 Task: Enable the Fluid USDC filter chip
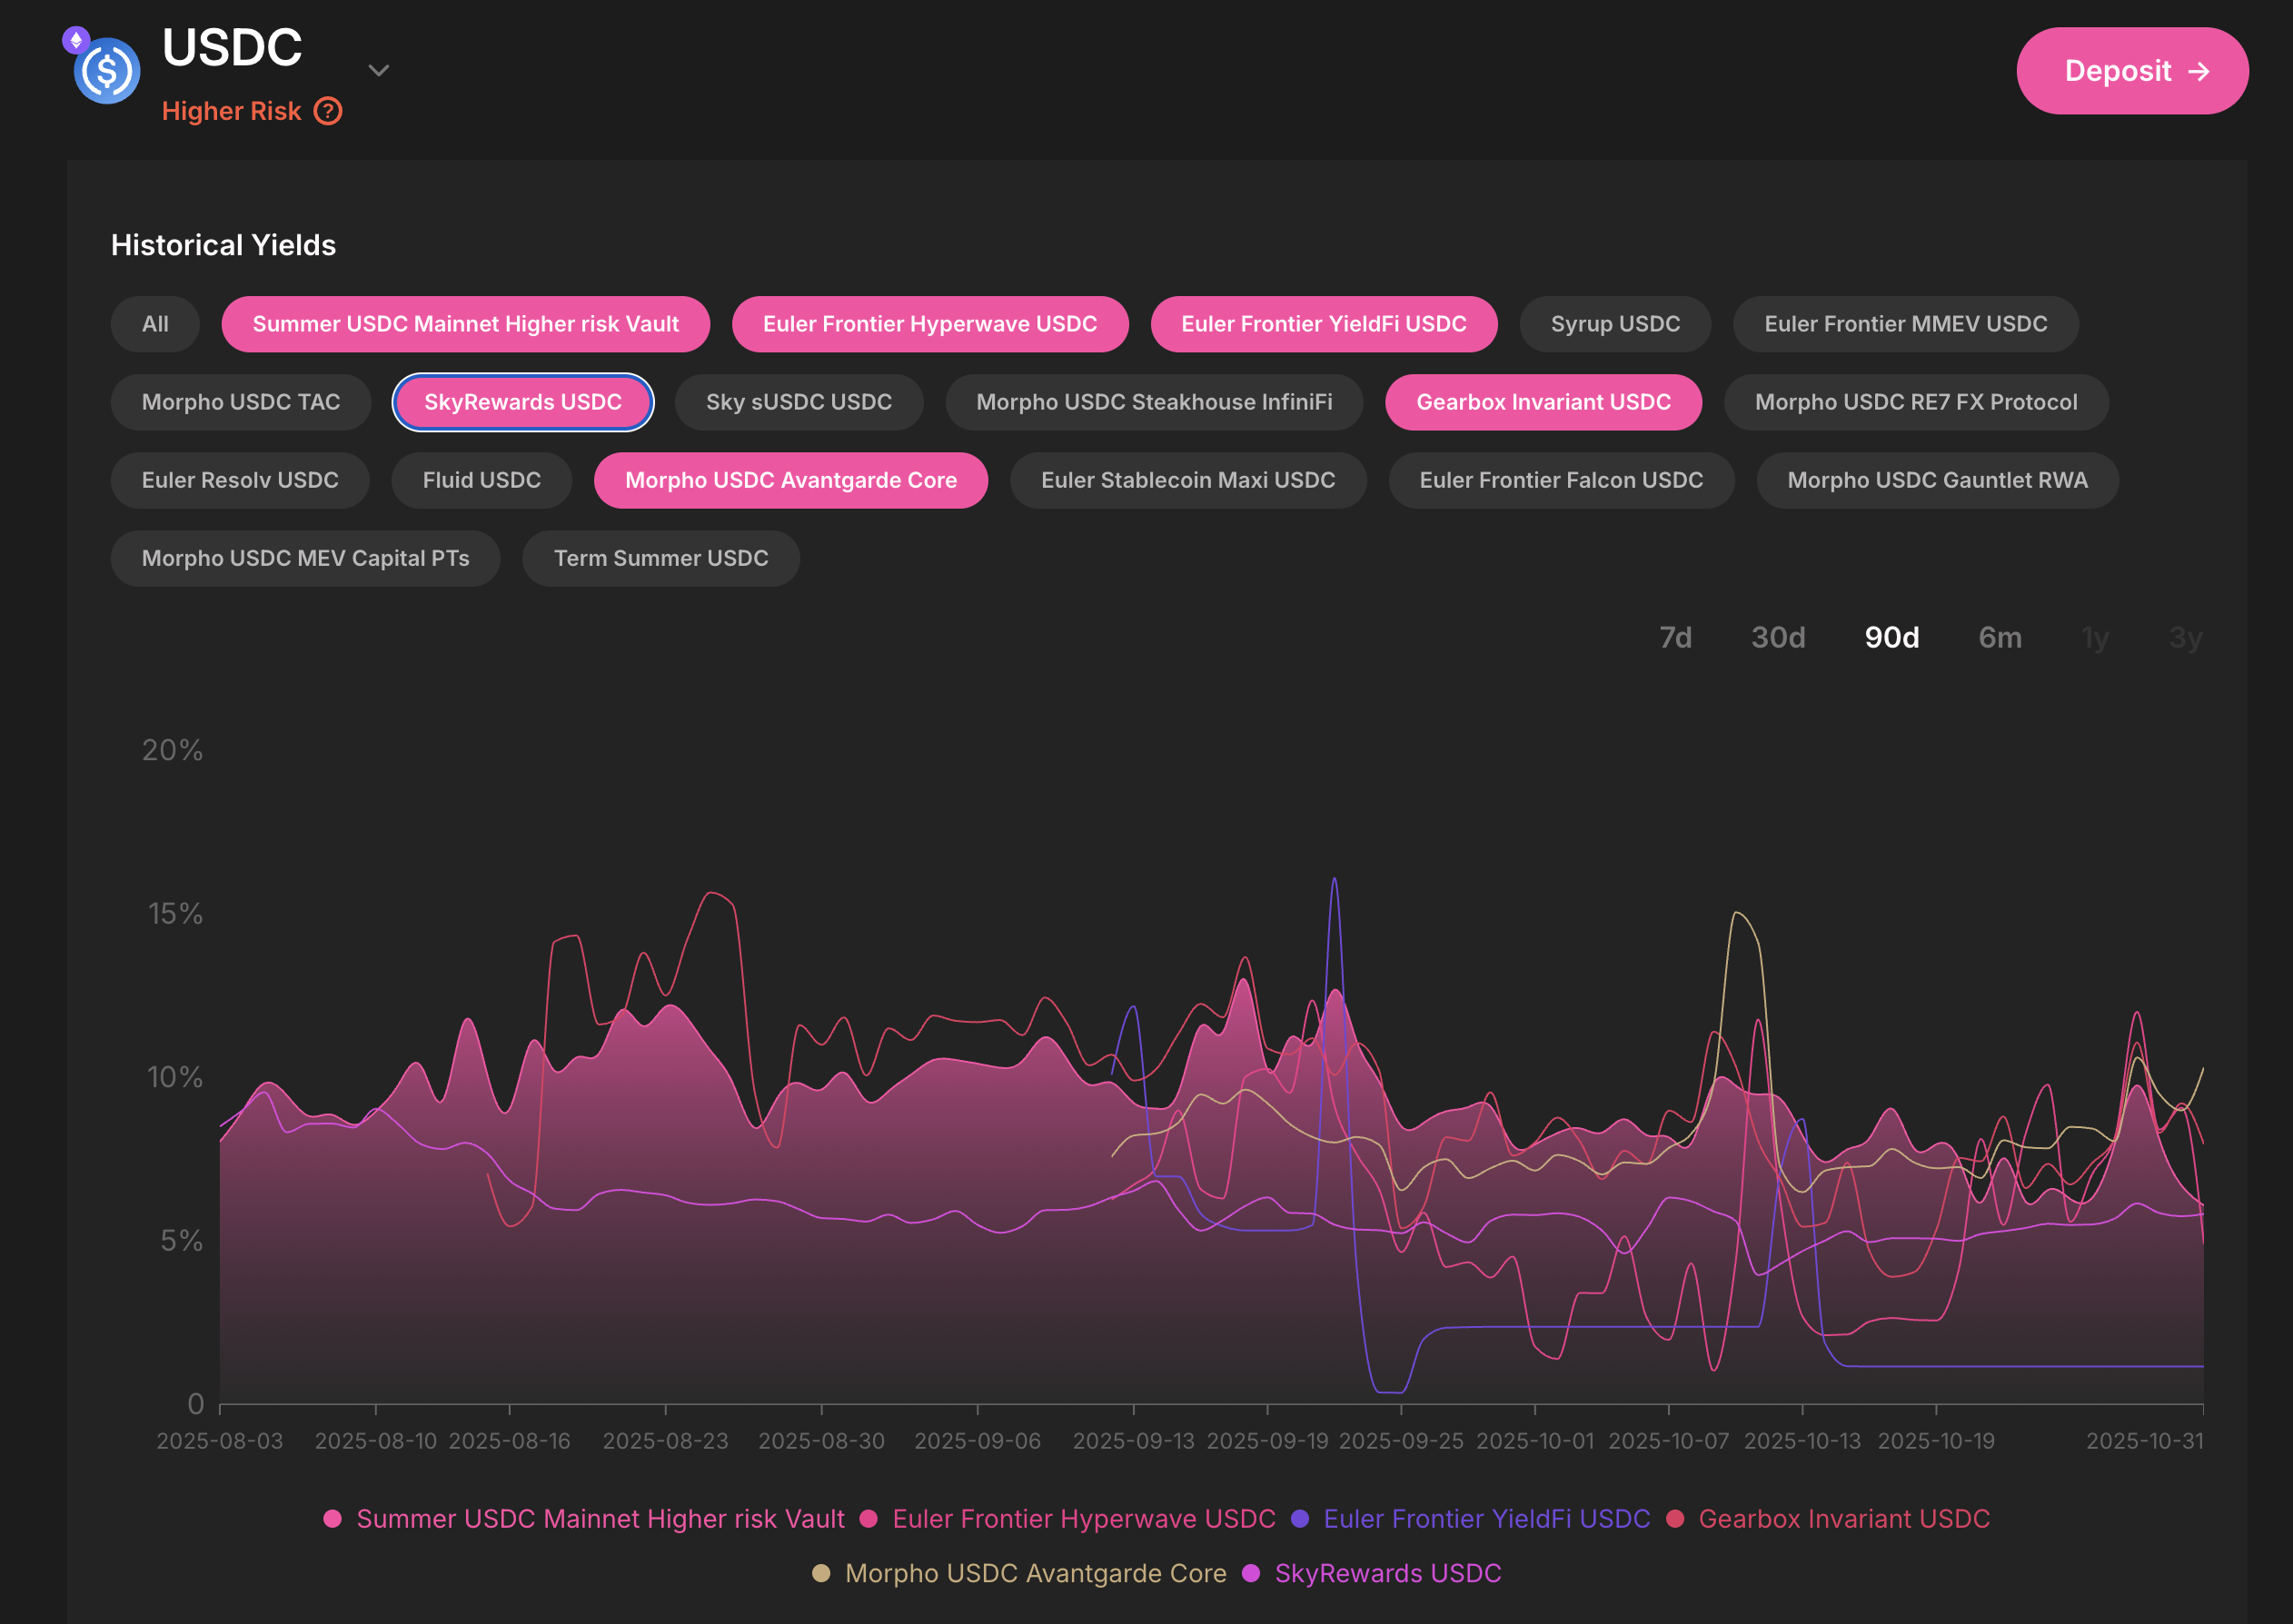click(481, 480)
